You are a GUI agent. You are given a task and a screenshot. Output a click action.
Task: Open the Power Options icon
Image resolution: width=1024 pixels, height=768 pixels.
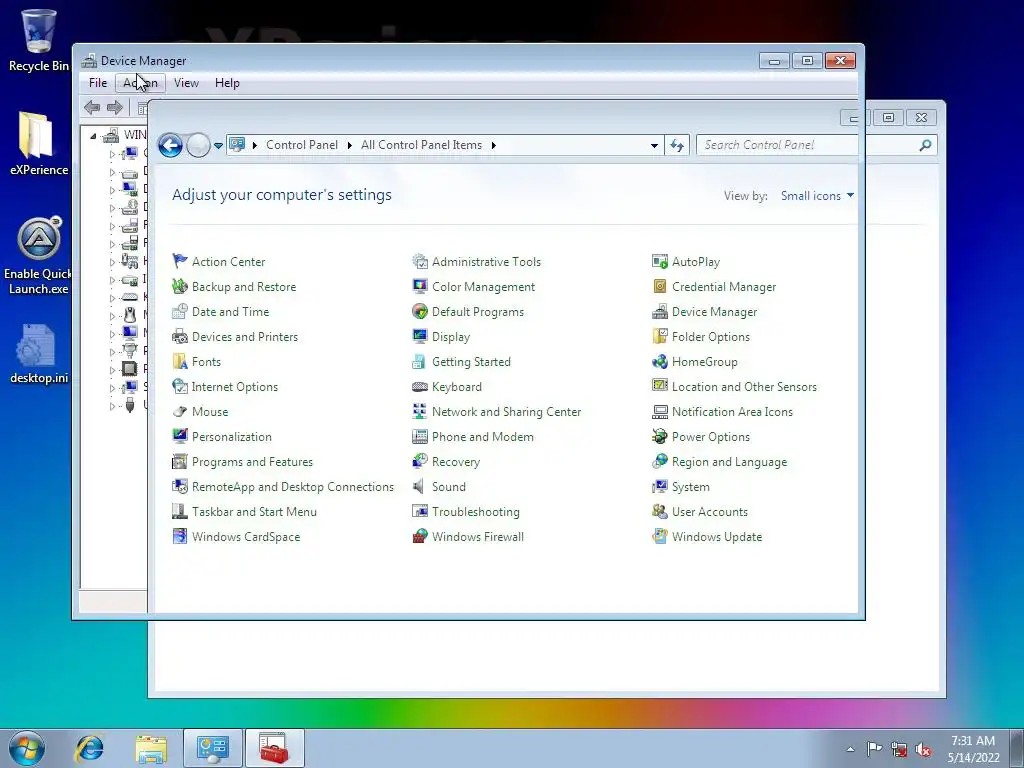tap(660, 437)
